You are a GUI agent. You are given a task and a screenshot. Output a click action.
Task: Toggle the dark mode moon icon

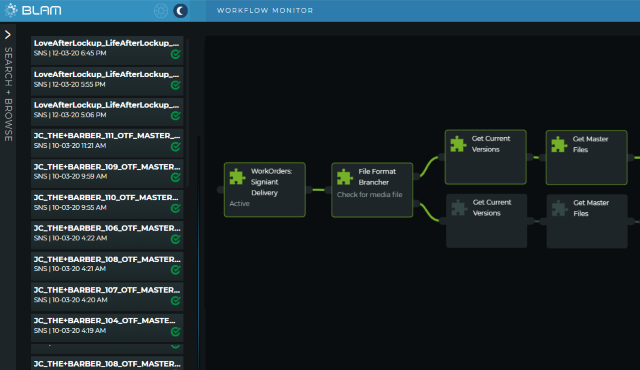click(180, 11)
